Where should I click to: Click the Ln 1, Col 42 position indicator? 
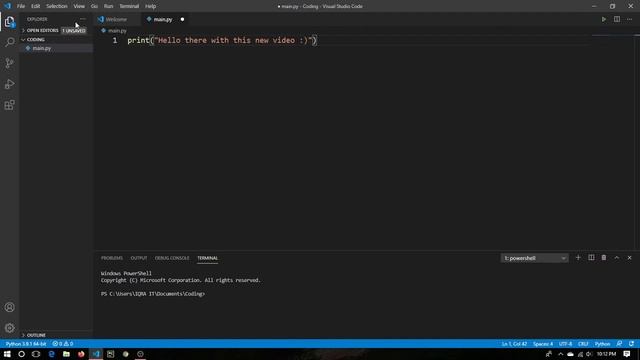point(514,344)
